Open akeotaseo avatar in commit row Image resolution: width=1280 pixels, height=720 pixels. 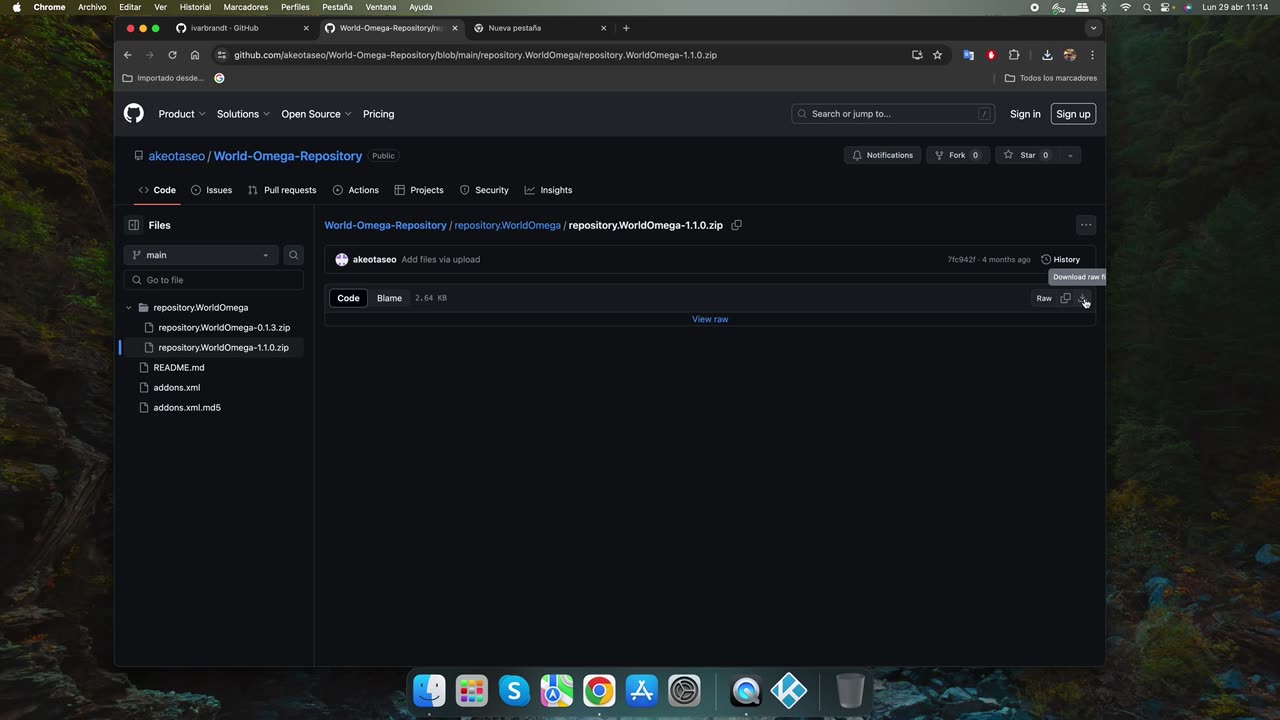[x=342, y=259]
